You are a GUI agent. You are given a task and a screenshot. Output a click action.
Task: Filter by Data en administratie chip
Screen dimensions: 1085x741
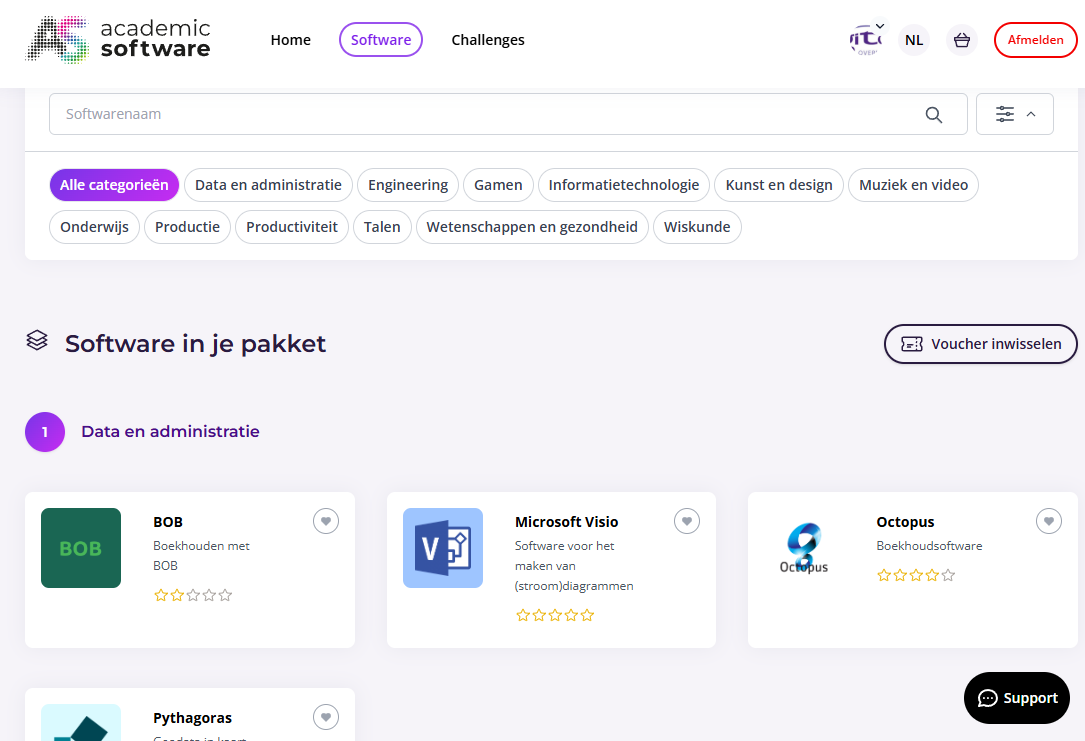(268, 185)
